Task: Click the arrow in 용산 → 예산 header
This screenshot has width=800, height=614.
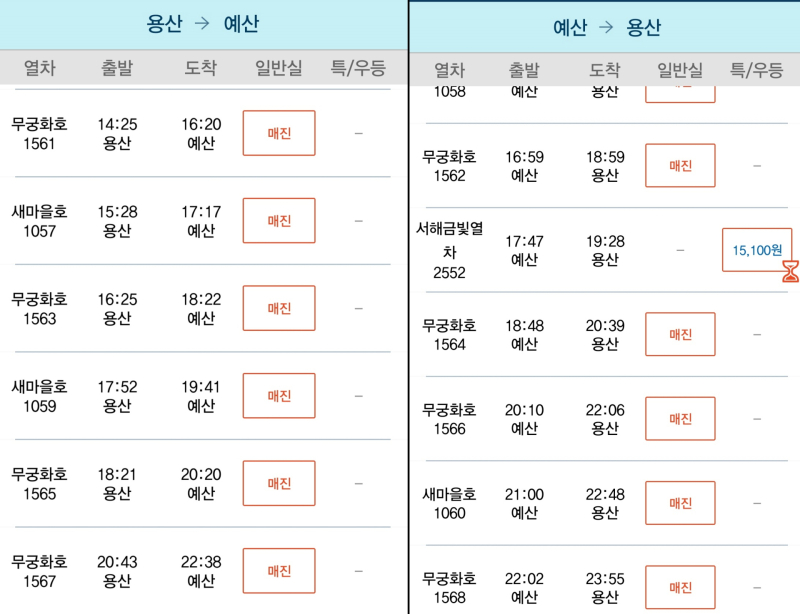Action: tap(203, 23)
